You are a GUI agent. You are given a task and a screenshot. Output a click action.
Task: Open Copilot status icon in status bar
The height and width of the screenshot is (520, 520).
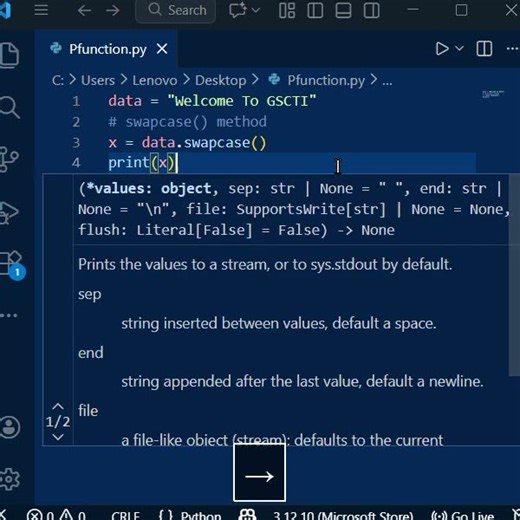tap(247, 515)
